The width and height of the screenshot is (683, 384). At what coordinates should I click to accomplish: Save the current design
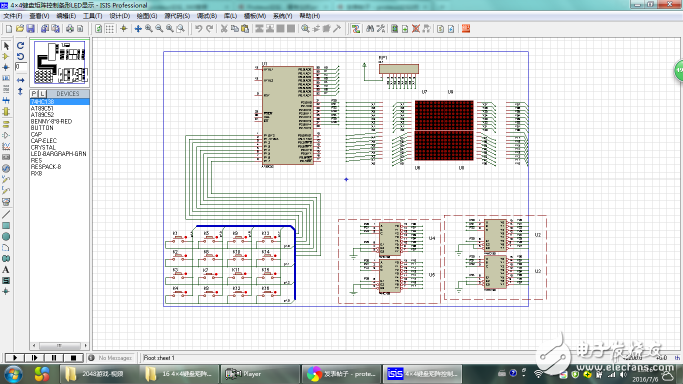click(x=30, y=29)
